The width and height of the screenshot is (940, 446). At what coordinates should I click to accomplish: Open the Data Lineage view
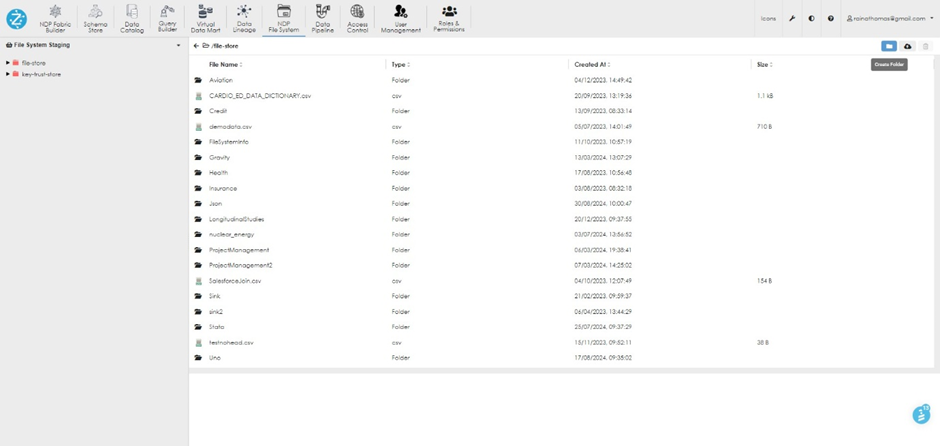pos(244,18)
